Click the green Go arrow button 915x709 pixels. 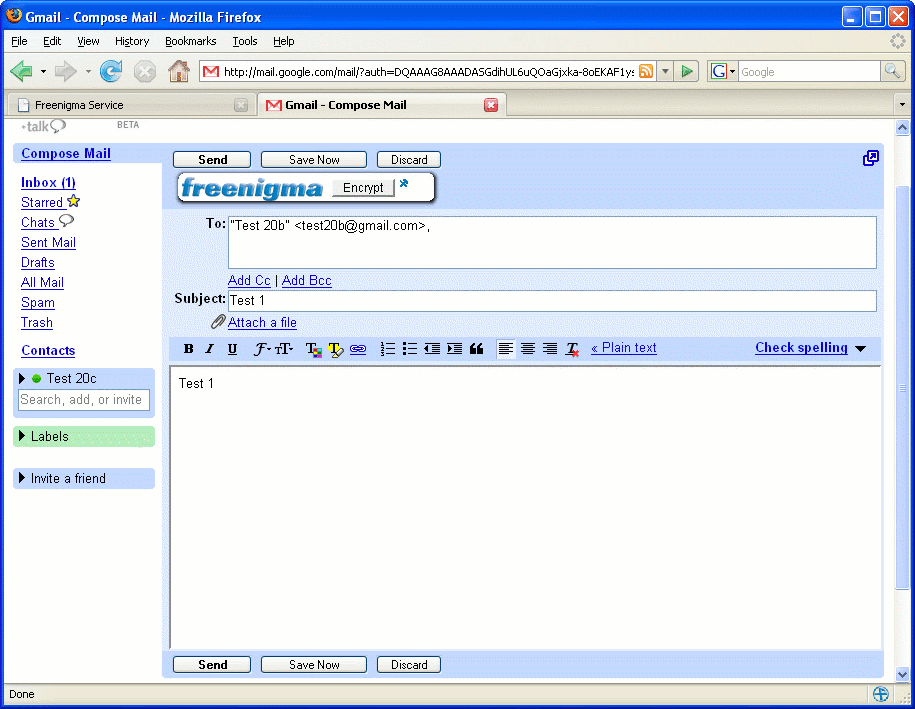(x=687, y=72)
